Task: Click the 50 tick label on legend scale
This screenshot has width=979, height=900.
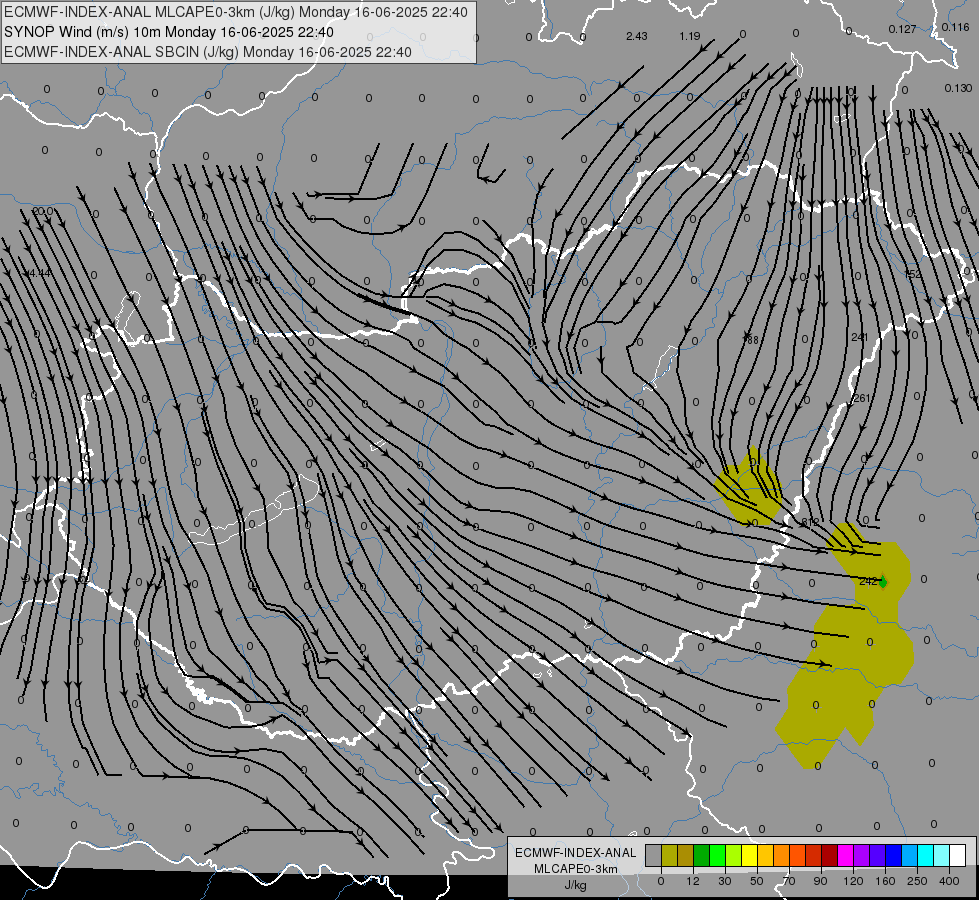Action: [x=757, y=881]
